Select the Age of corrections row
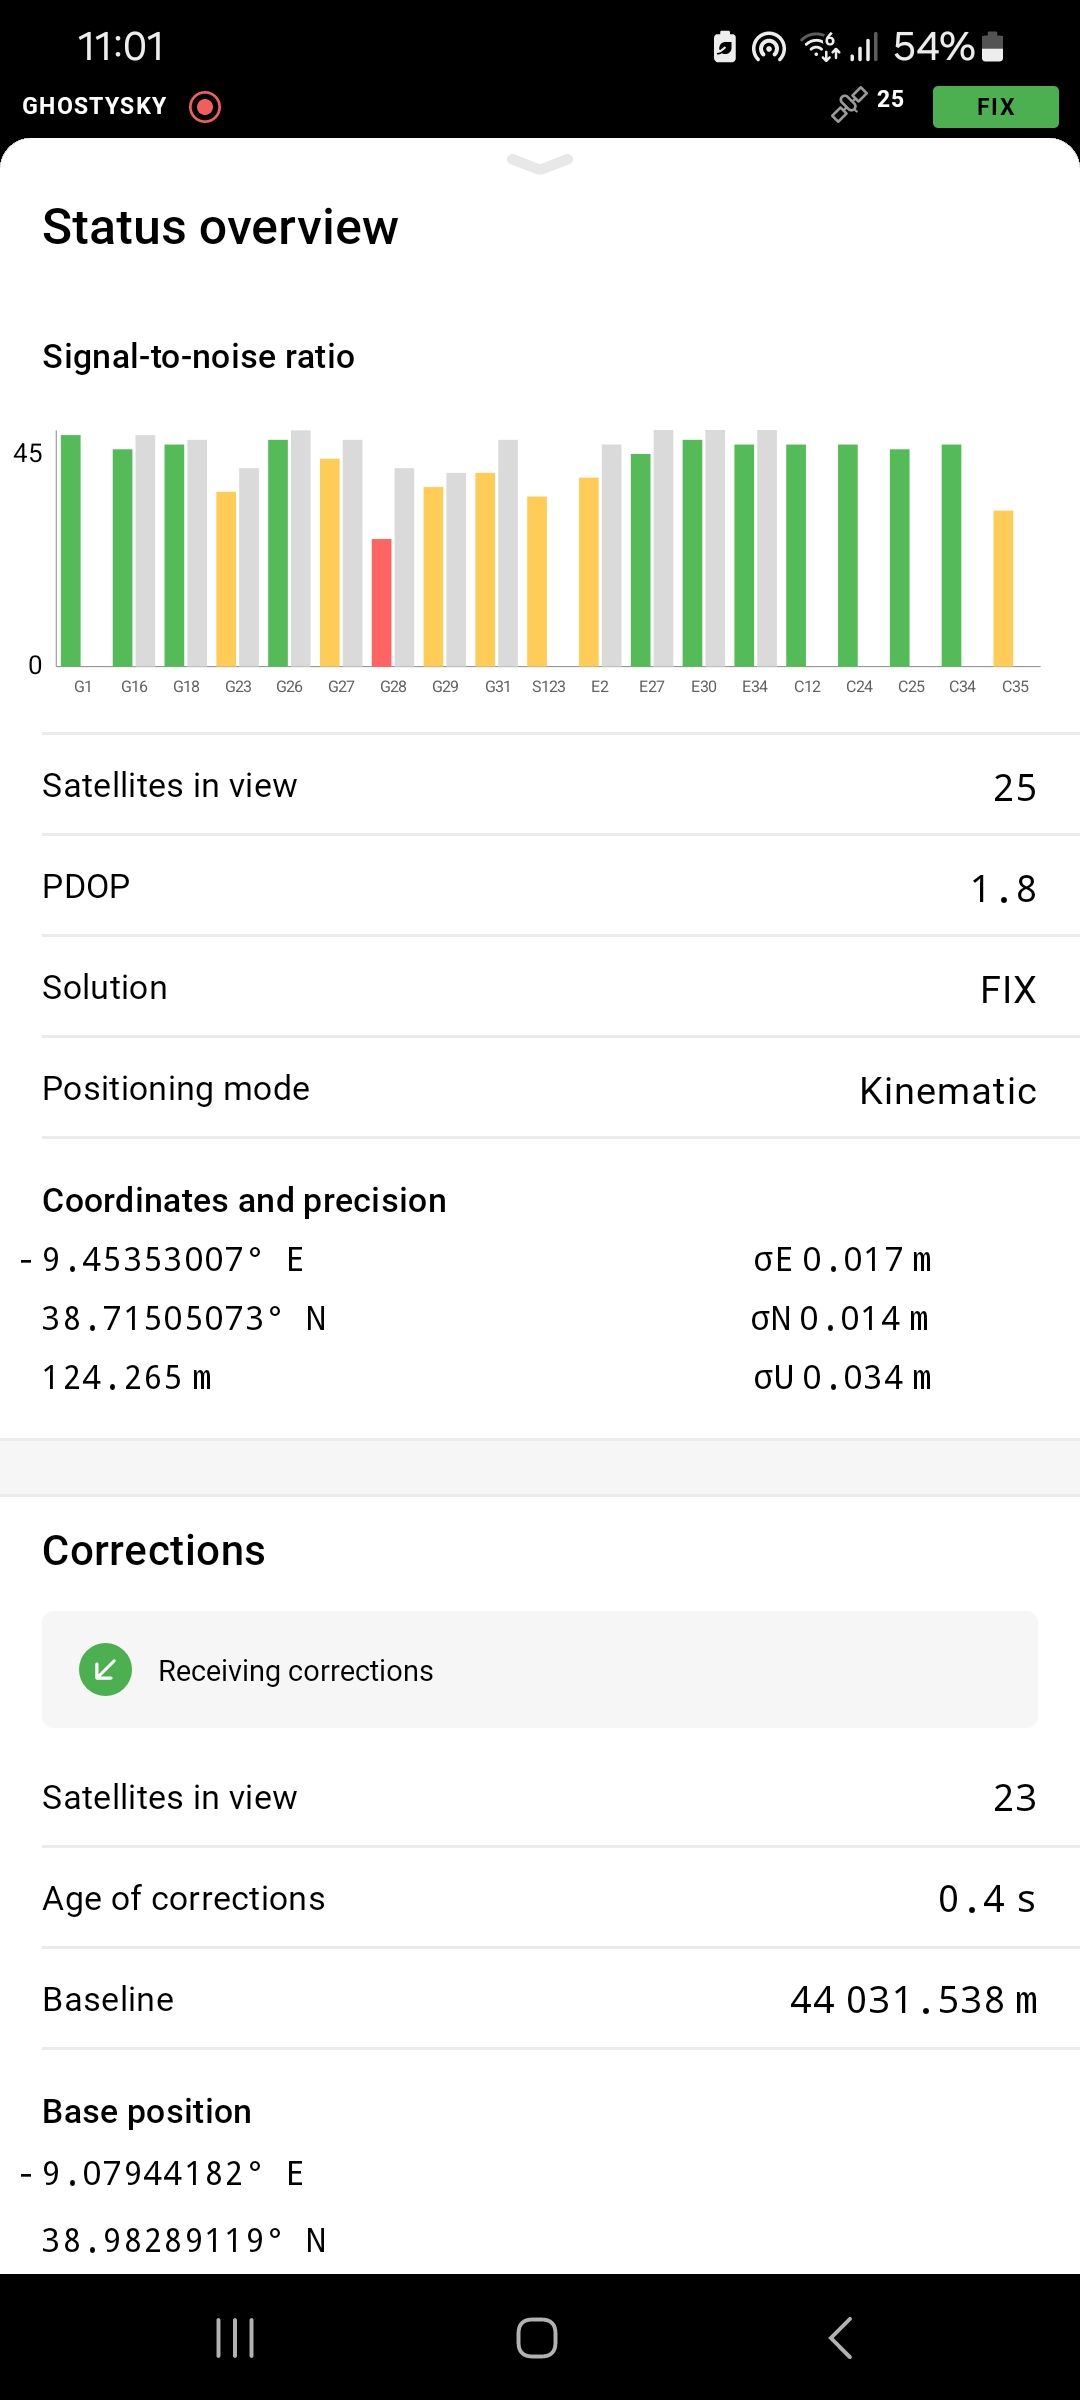Viewport: 1080px width, 2400px height. coord(540,1898)
